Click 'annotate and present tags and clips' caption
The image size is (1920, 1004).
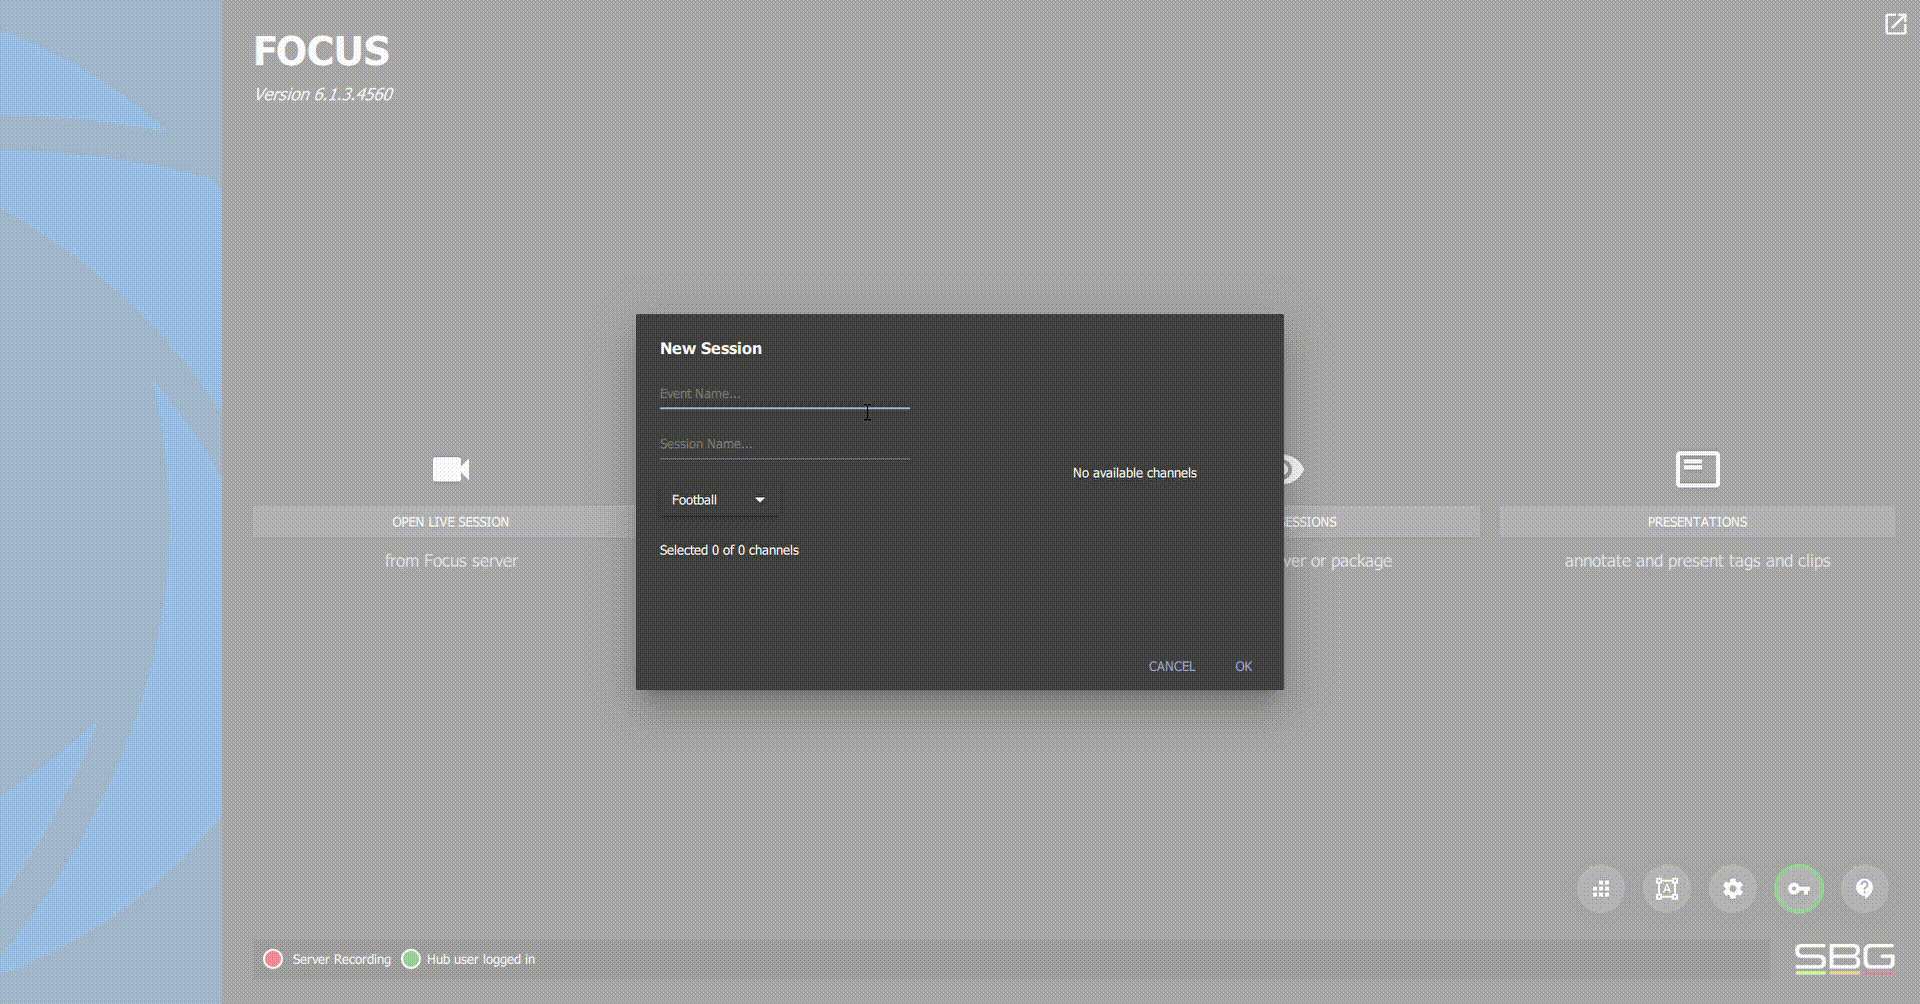click(1697, 561)
